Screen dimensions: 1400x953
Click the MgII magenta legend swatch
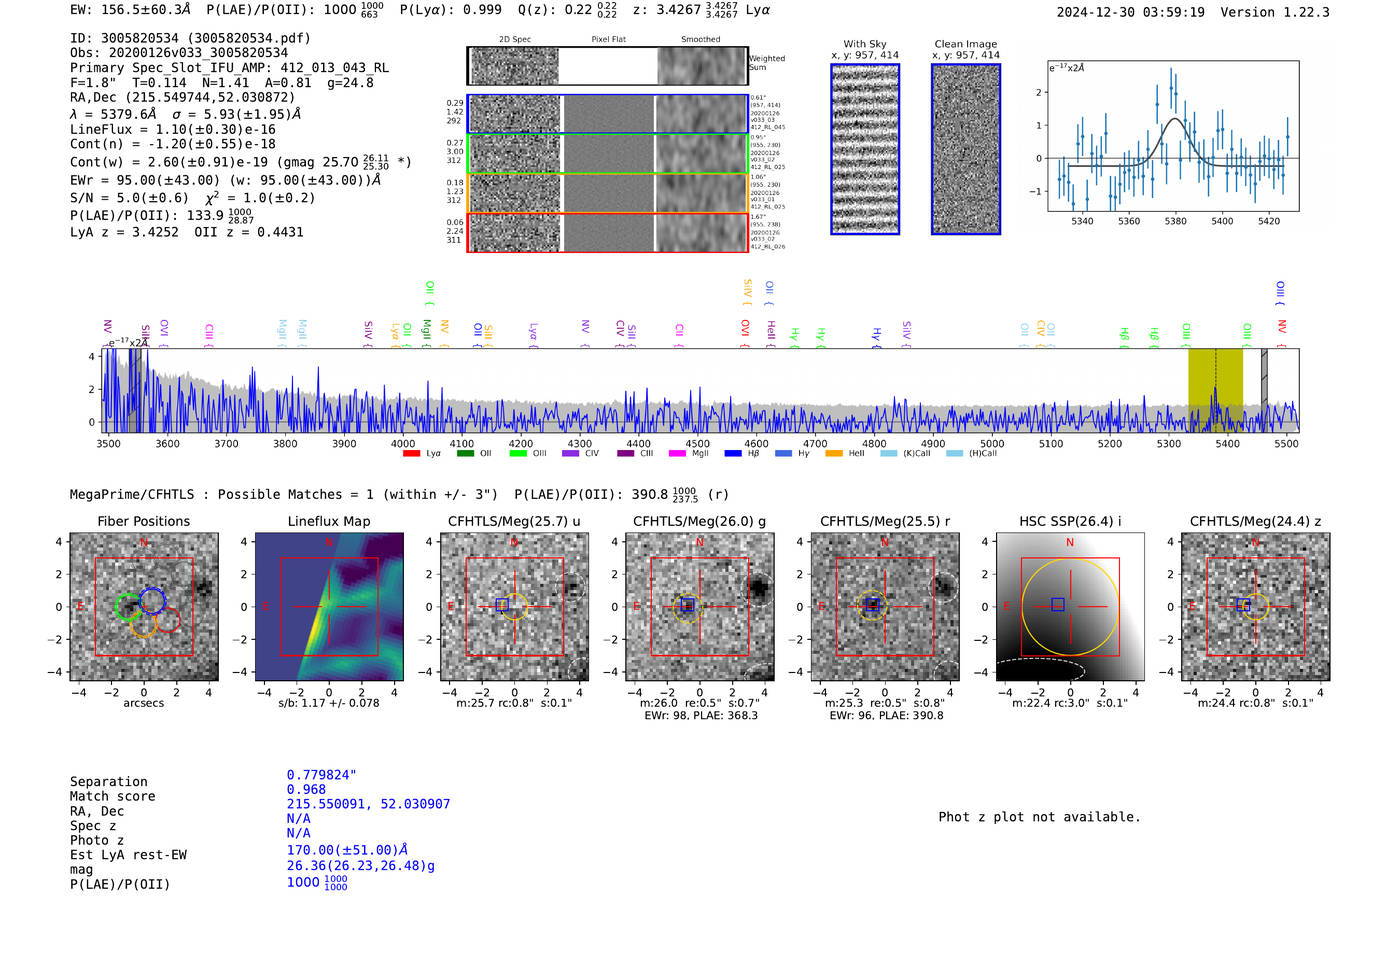click(678, 454)
